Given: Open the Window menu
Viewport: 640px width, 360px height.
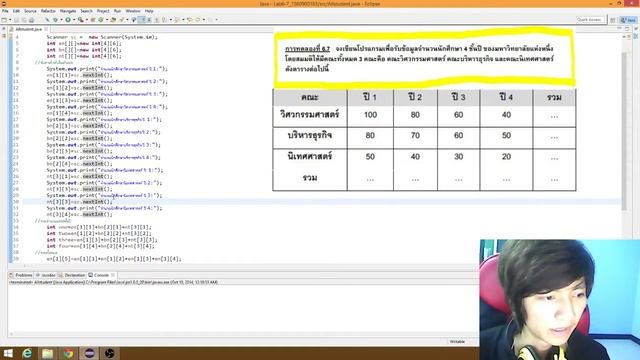Looking at the screenshot, I should point(133,11).
